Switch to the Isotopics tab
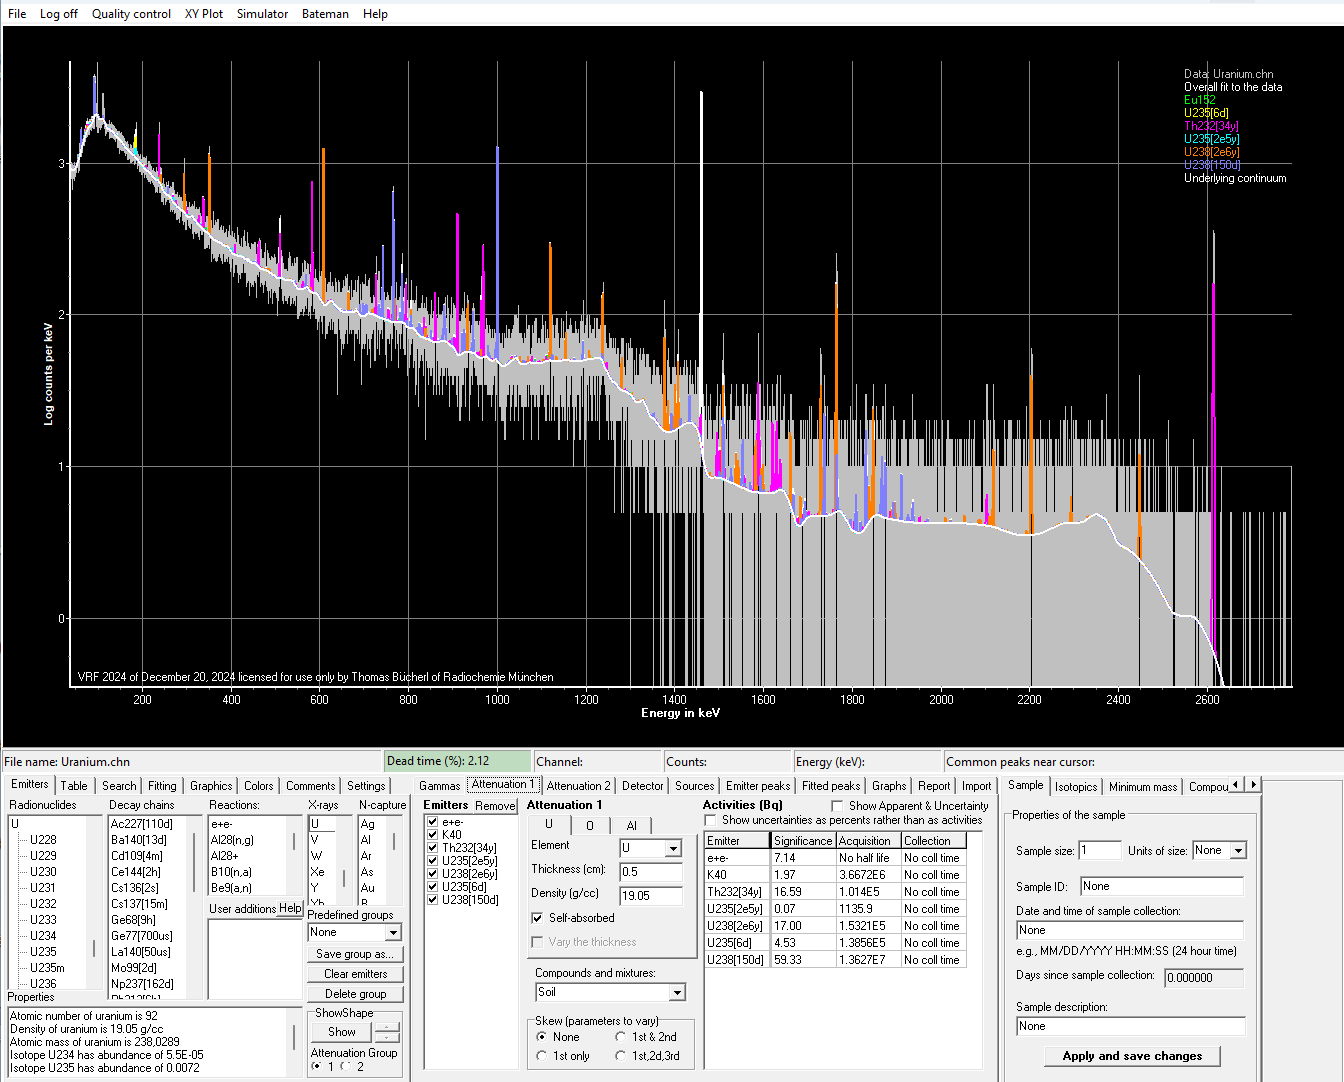Image resolution: width=1344 pixels, height=1082 pixels. coord(1076,787)
